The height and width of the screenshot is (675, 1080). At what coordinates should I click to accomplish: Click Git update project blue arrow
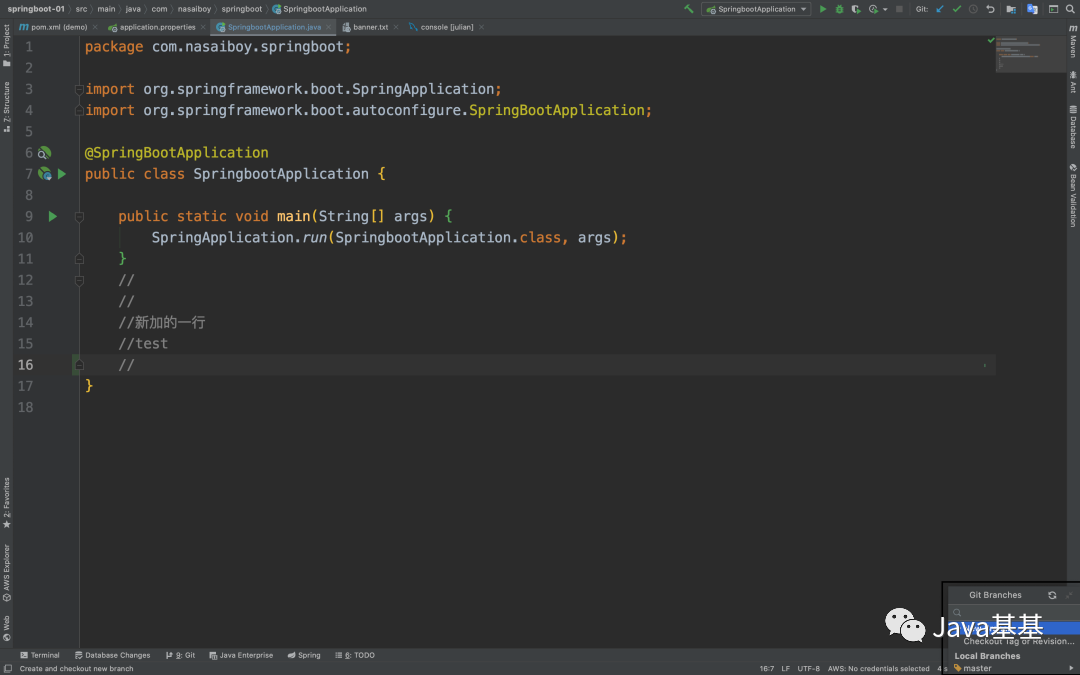(939, 9)
